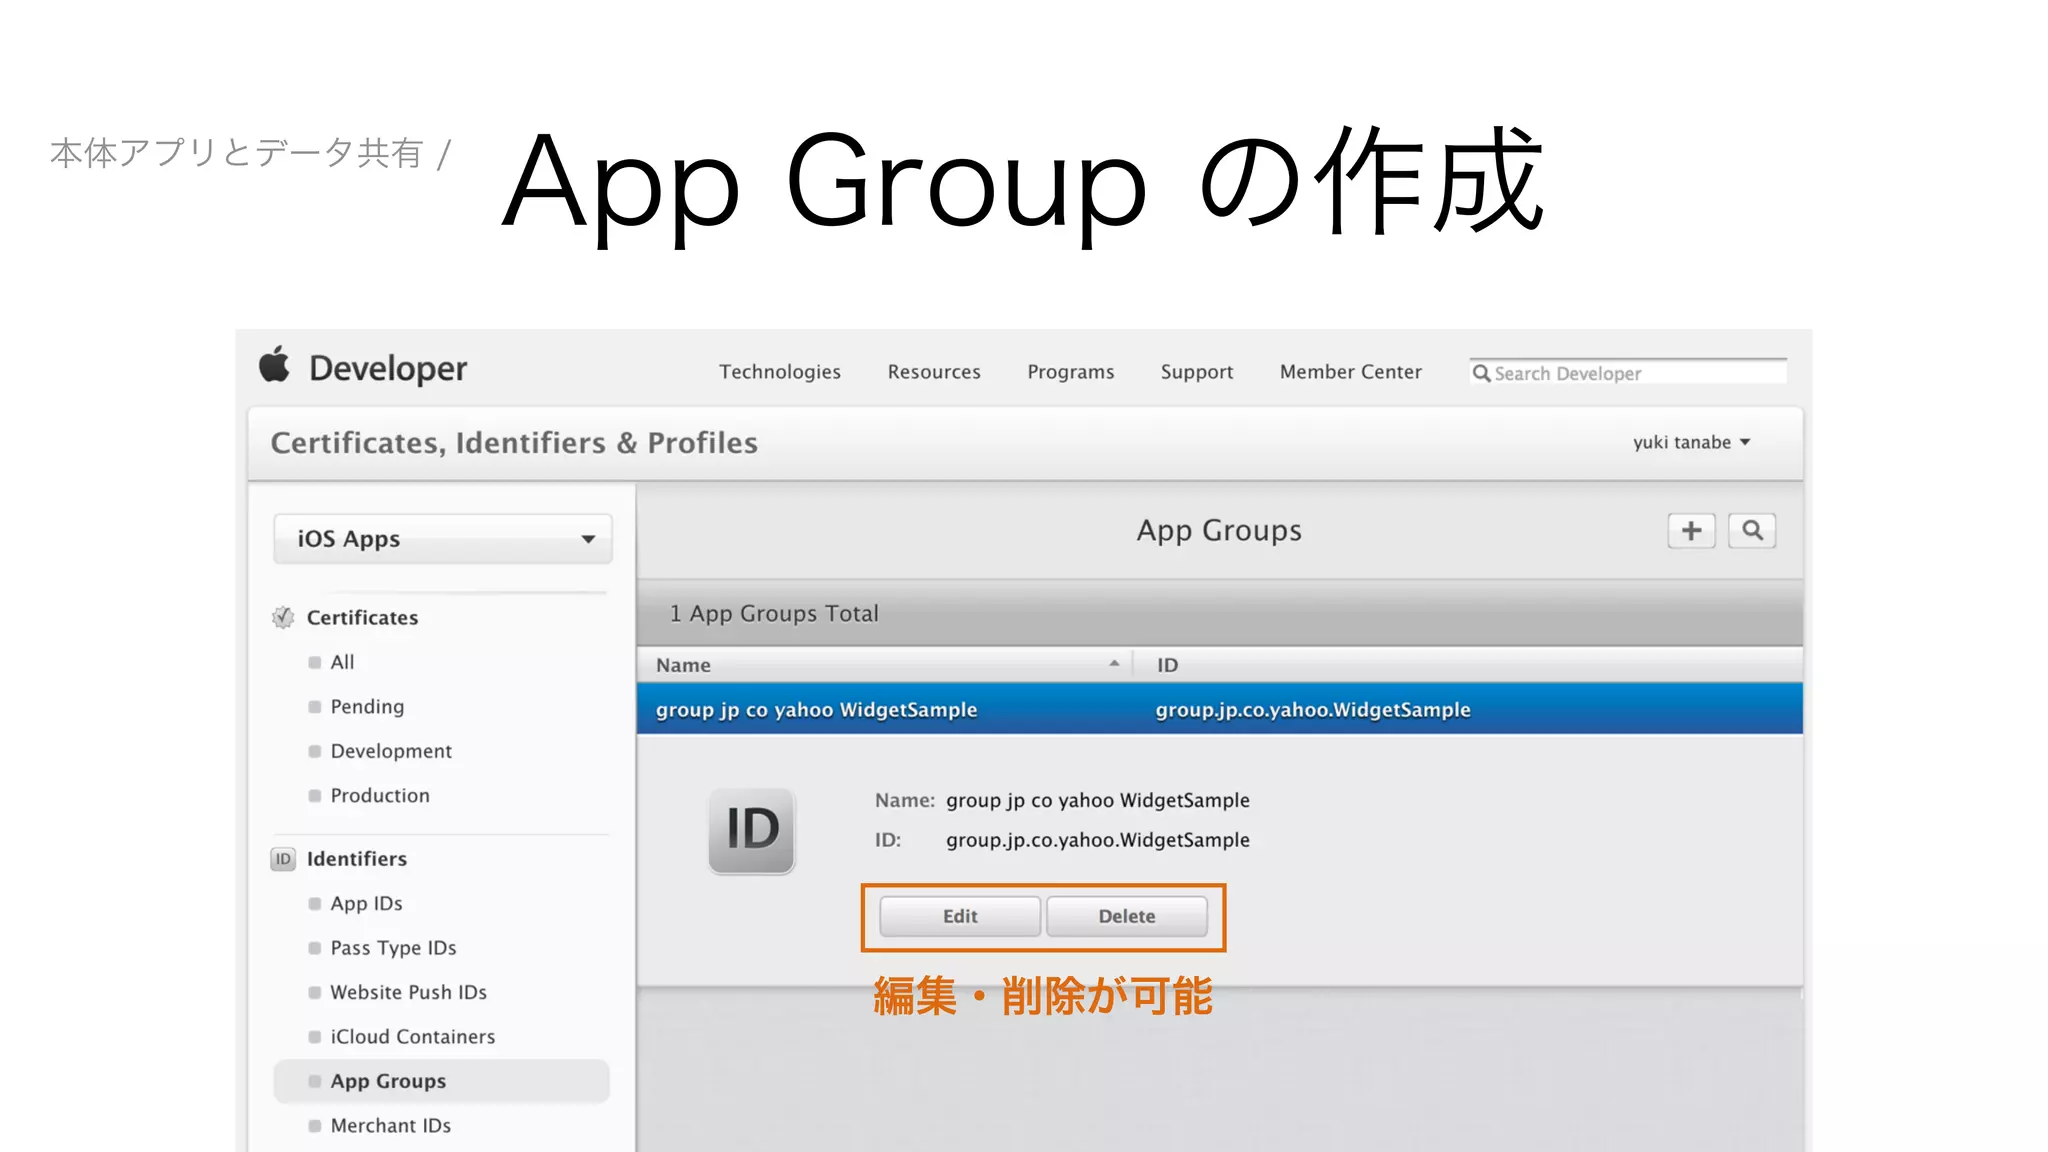This screenshot has height=1152, width=2048.
Task: Open App IDs in sidebar
Action: (x=366, y=904)
